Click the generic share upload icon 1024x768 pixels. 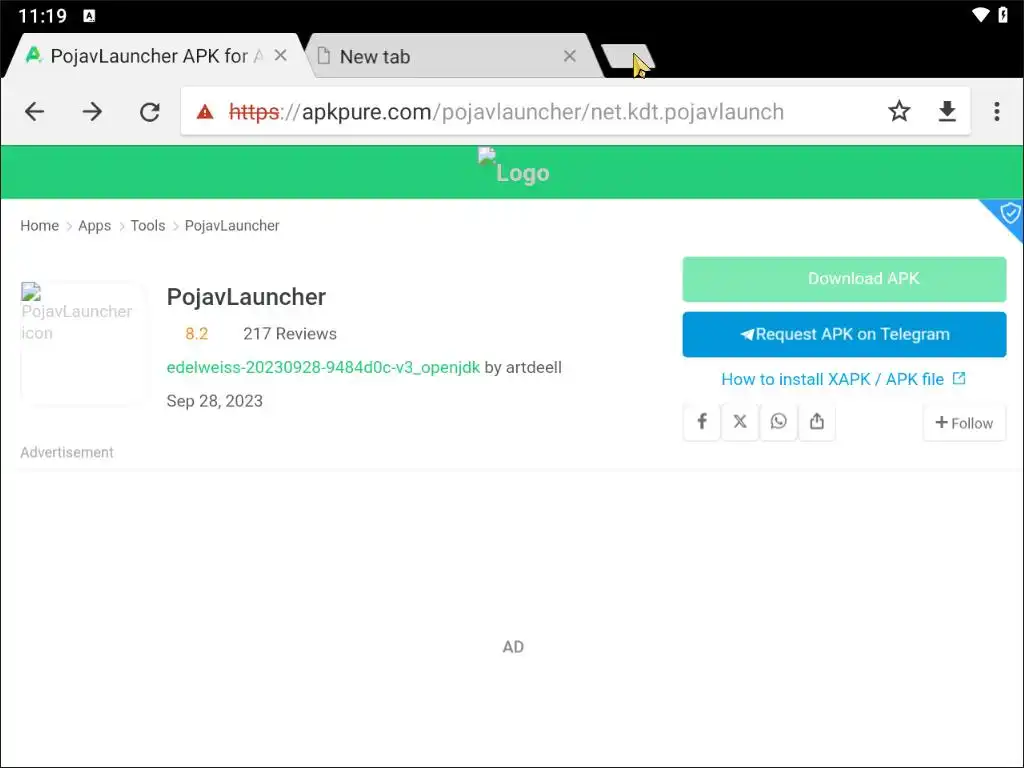(x=817, y=422)
